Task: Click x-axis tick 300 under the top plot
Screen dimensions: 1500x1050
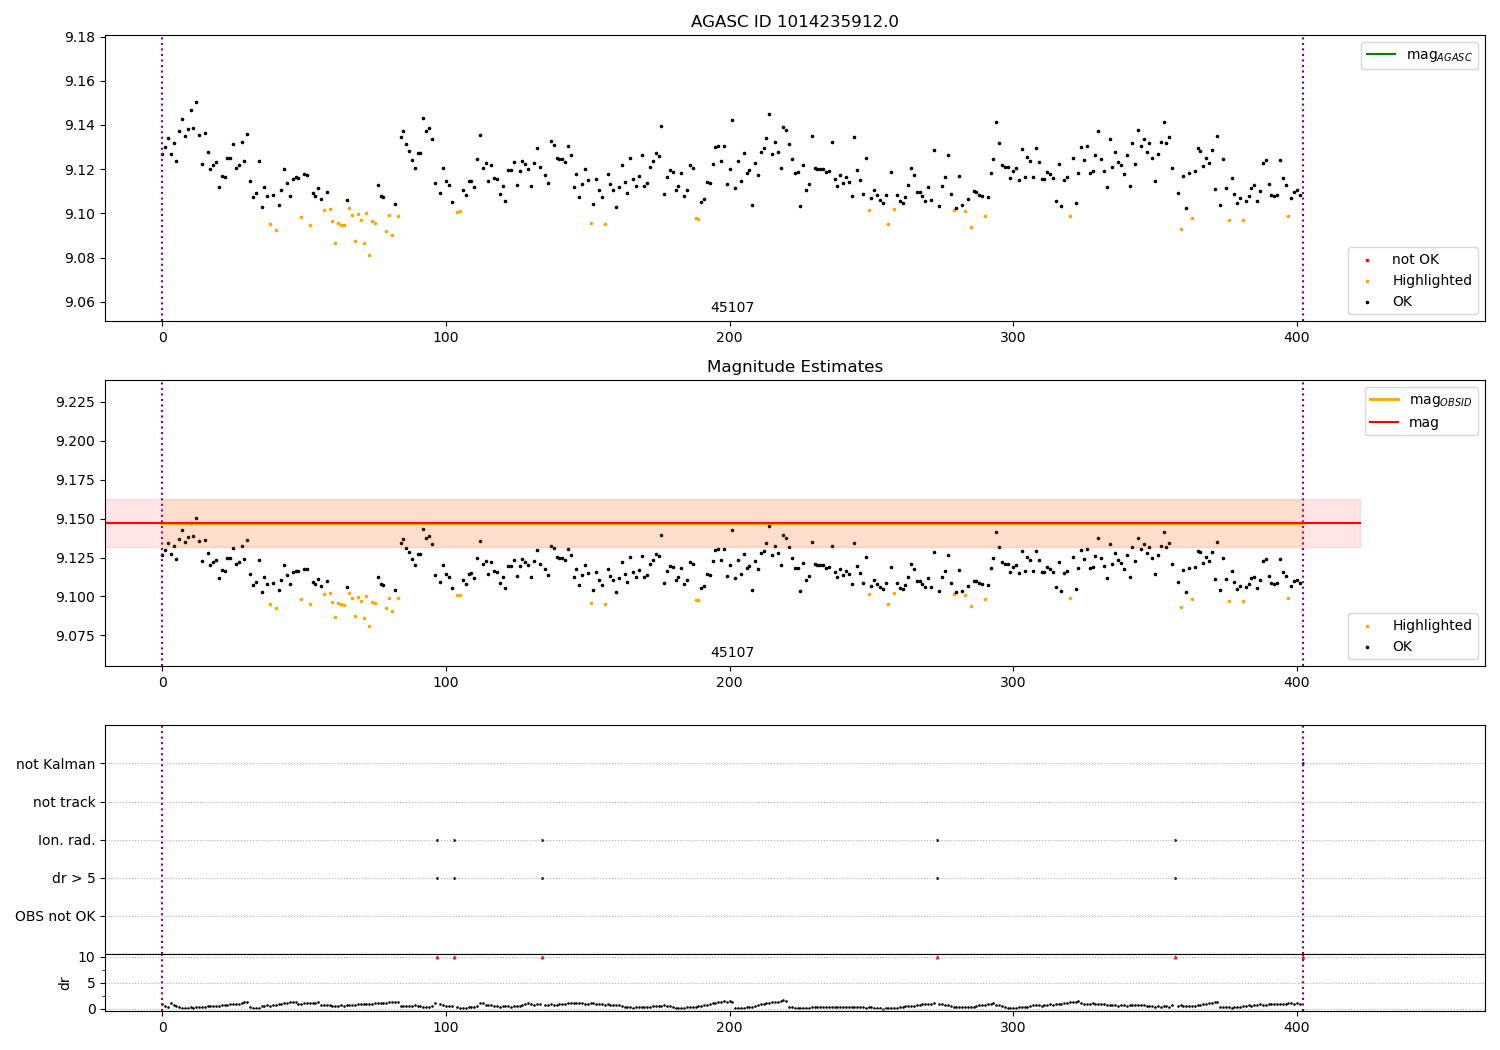Action: 1013,338
